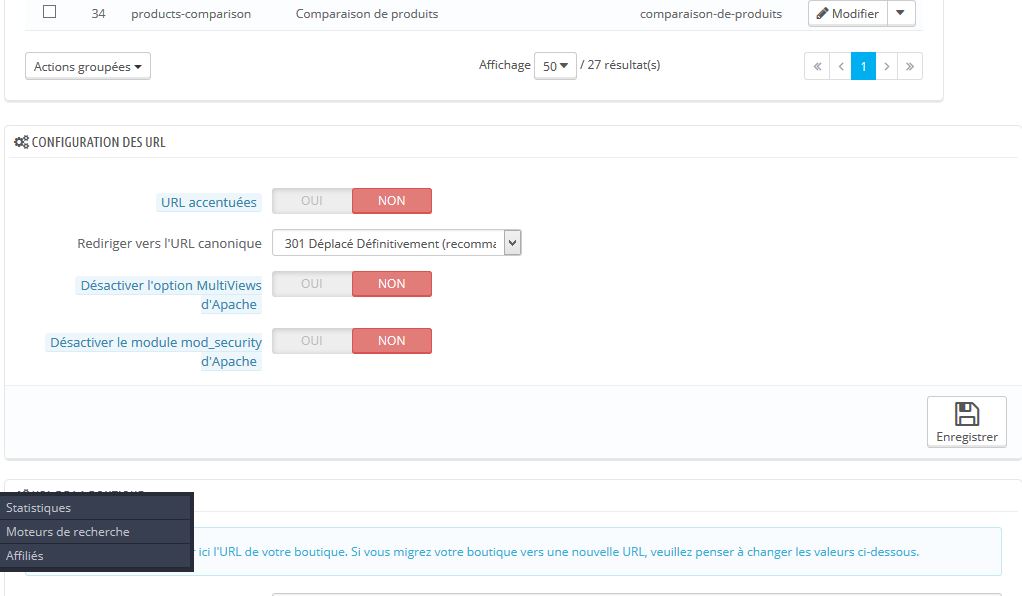This screenshot has width=1022, height=596.
Task: Click Modifier button for products-comparison
Action: coord(847,13)
